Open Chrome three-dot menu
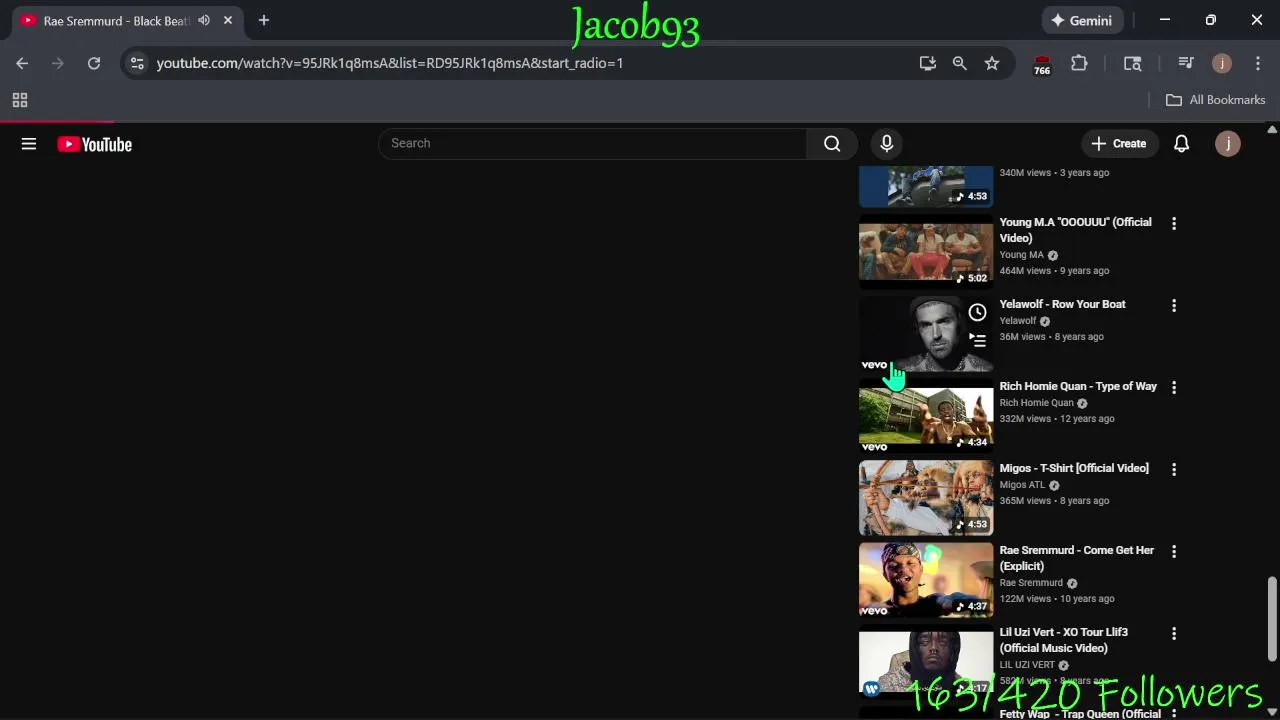 click(x=1258, y=63)
